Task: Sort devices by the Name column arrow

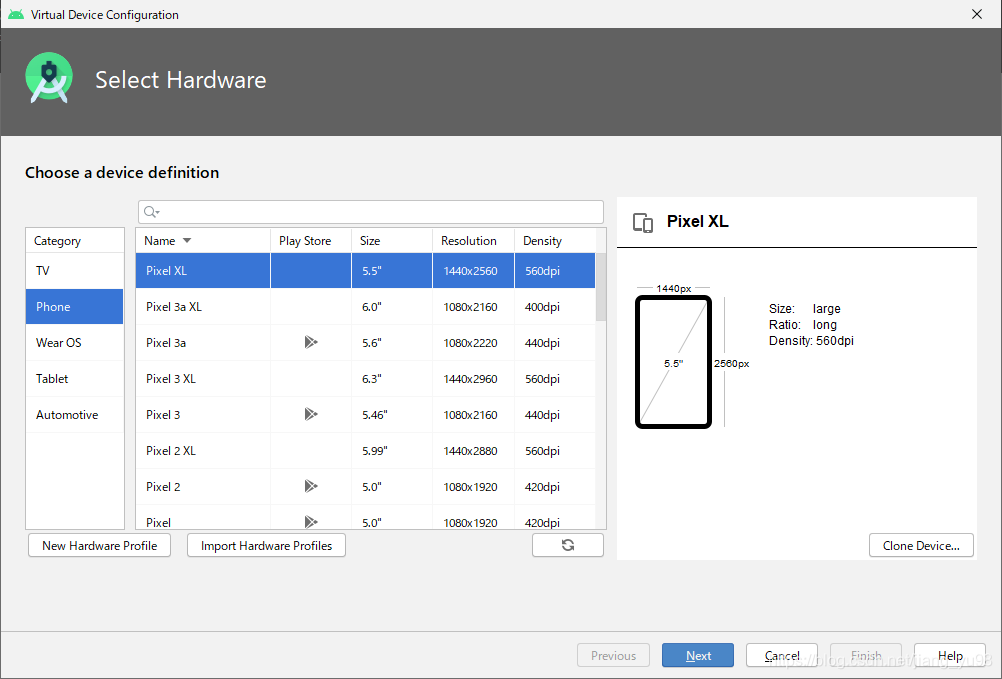Action: coord(187,241)
